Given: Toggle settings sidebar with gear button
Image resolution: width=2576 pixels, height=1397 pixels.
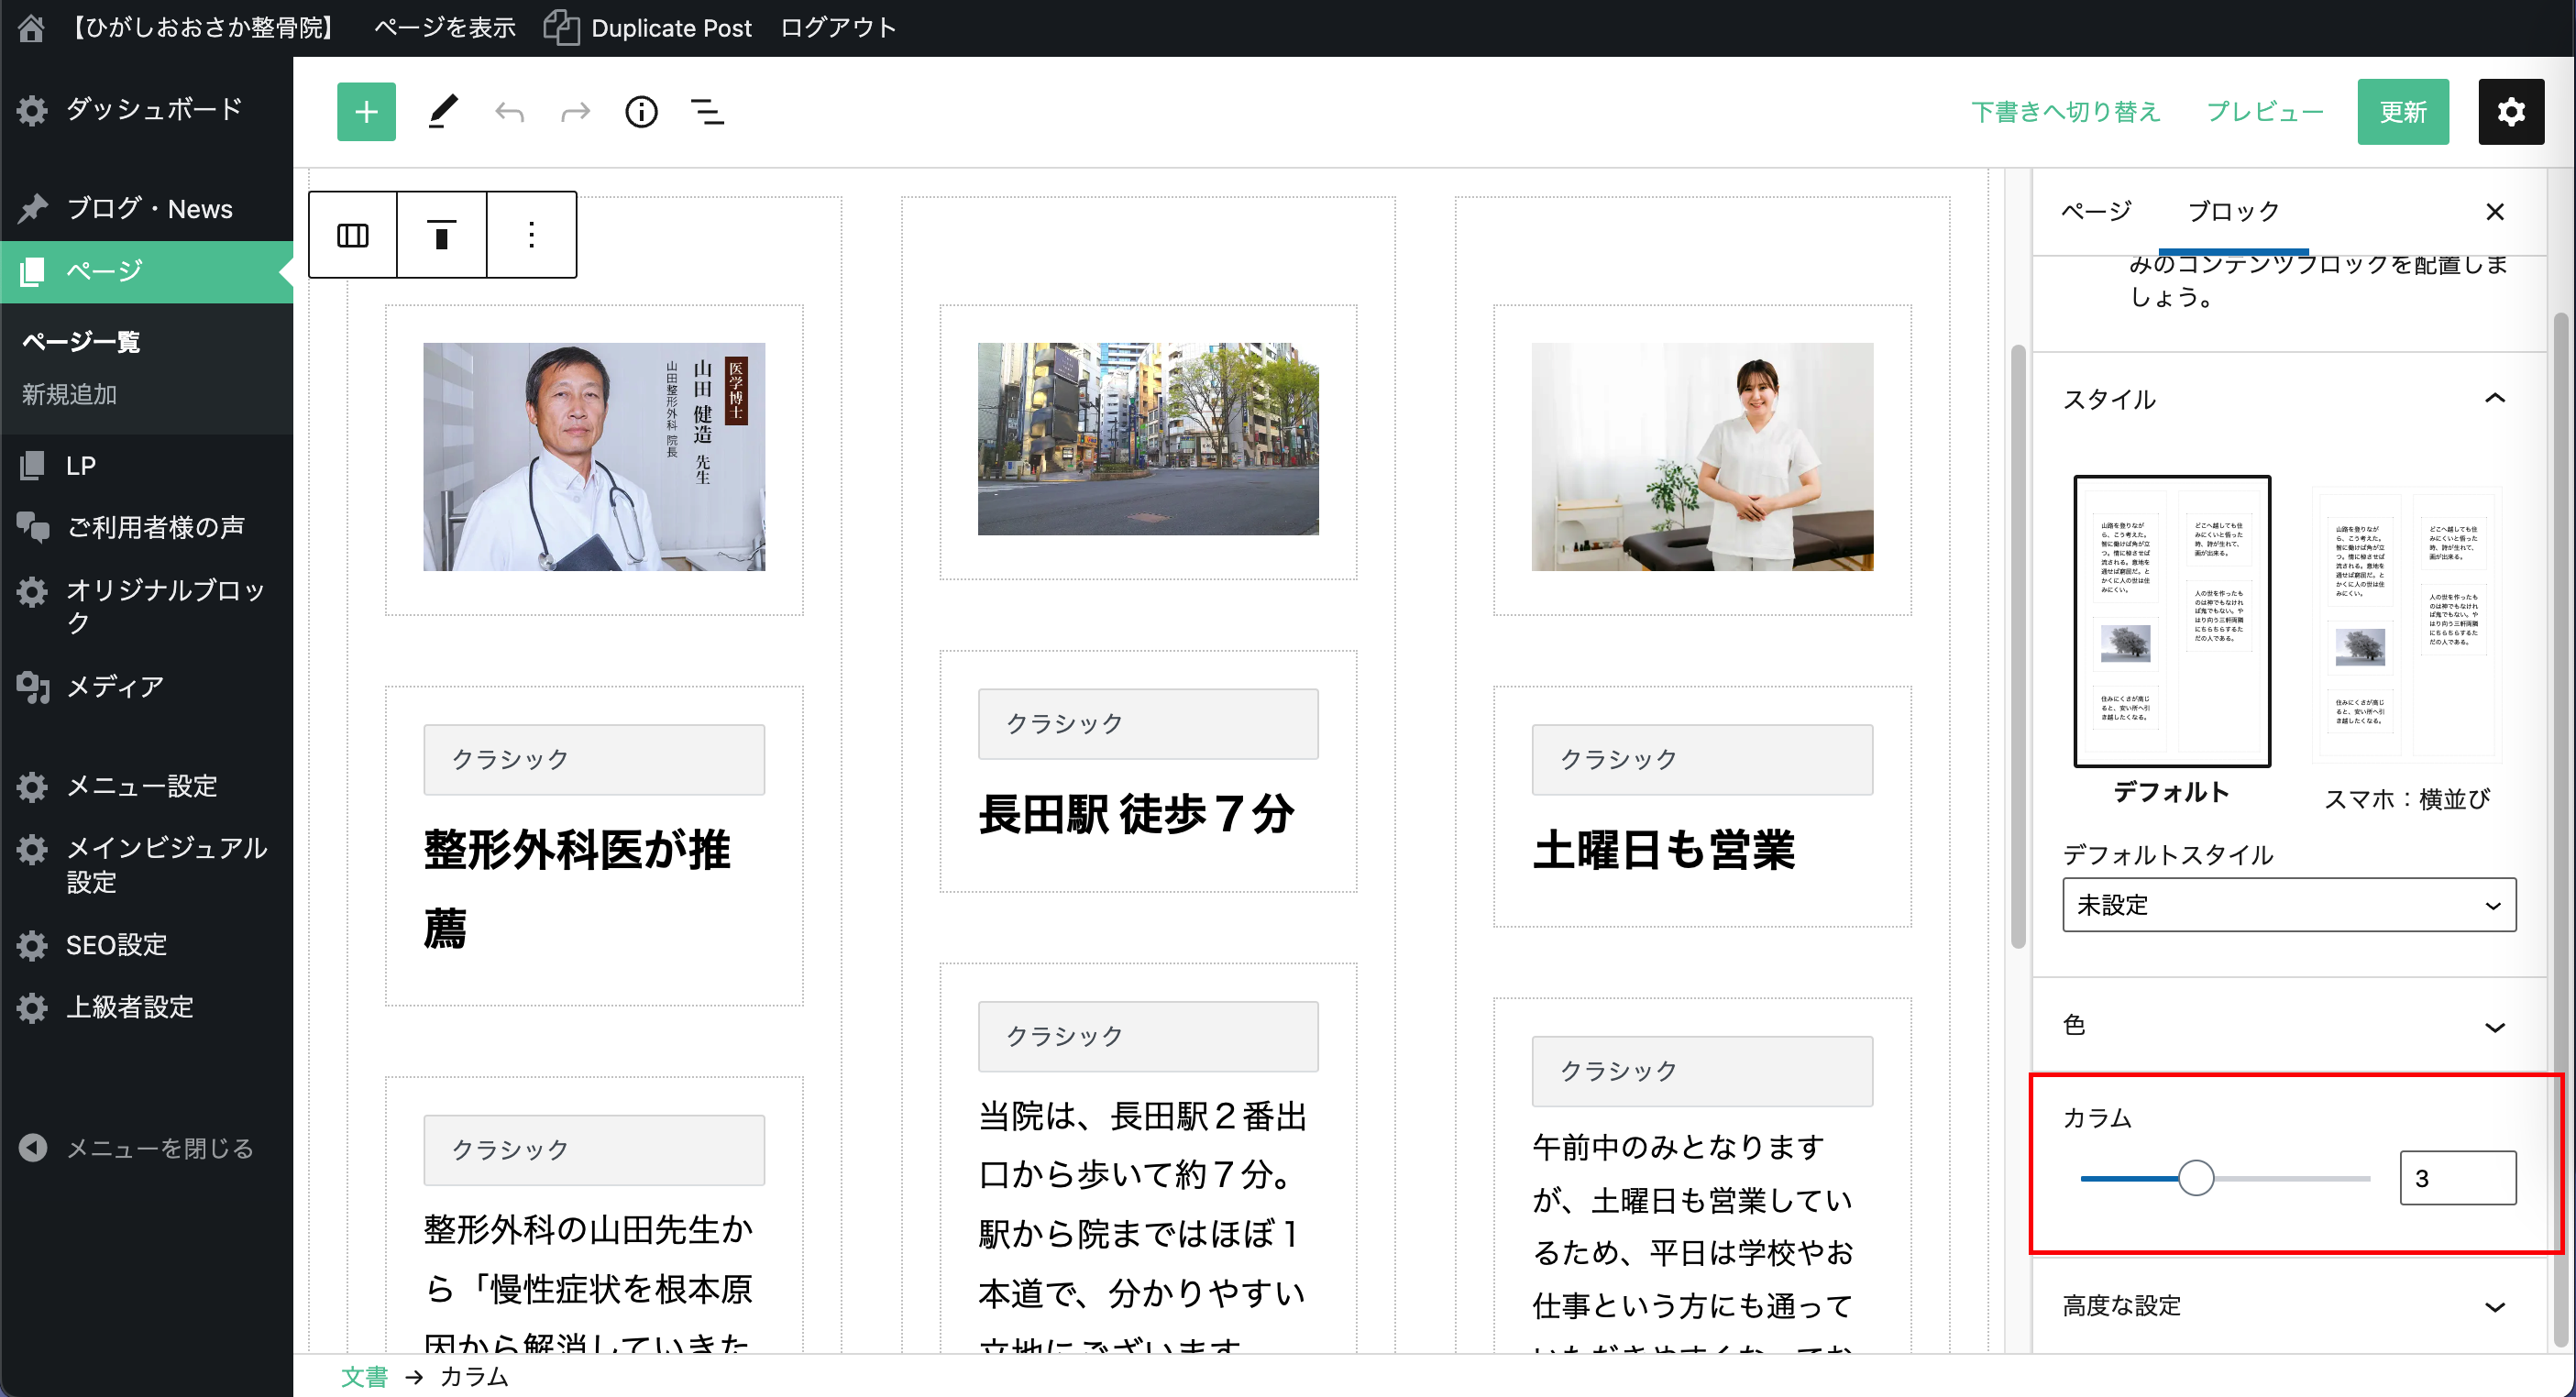Looking at the screenshot, I should [2510, 111].
